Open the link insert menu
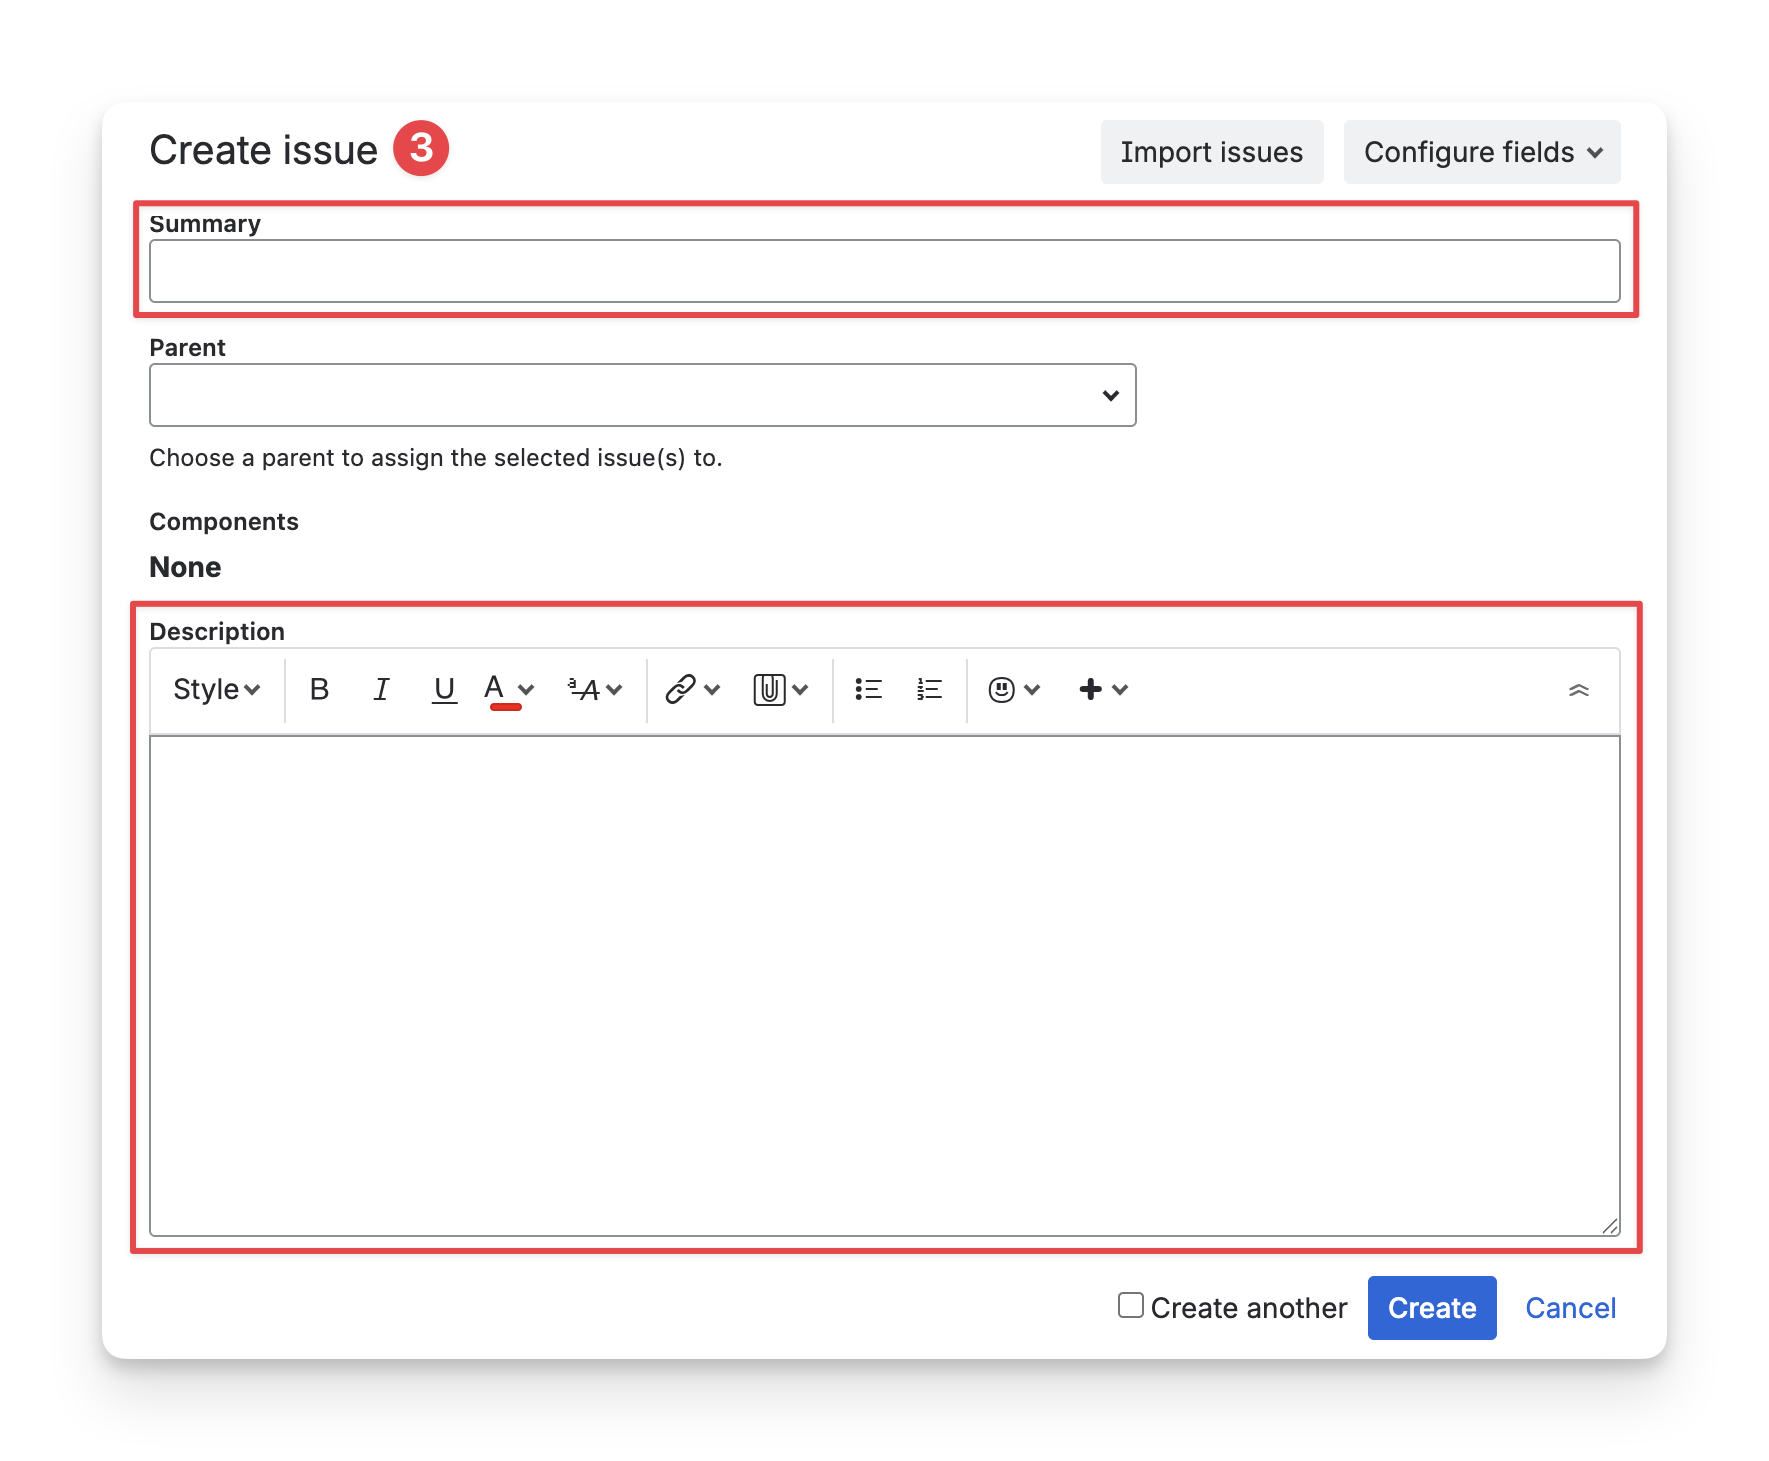This screenshot has width=1769, height=1461. pyautogui.click(x=693, y=689)
